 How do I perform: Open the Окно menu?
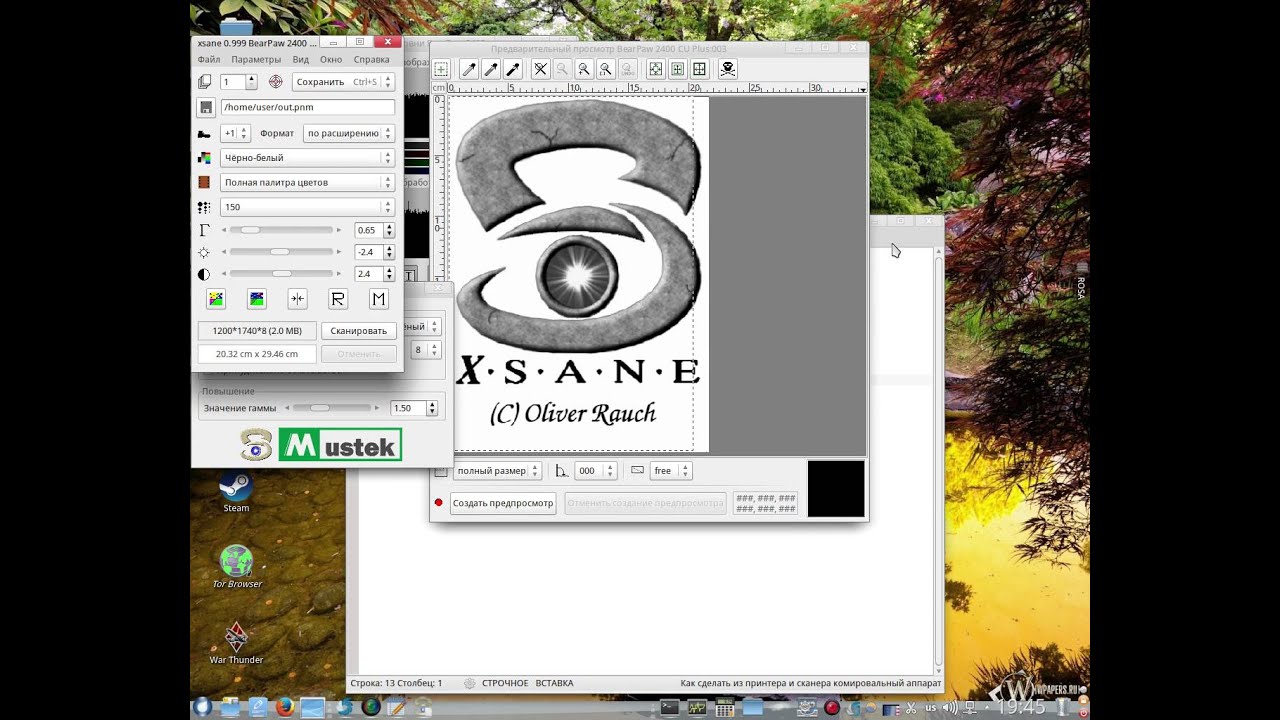coord(331,60)
